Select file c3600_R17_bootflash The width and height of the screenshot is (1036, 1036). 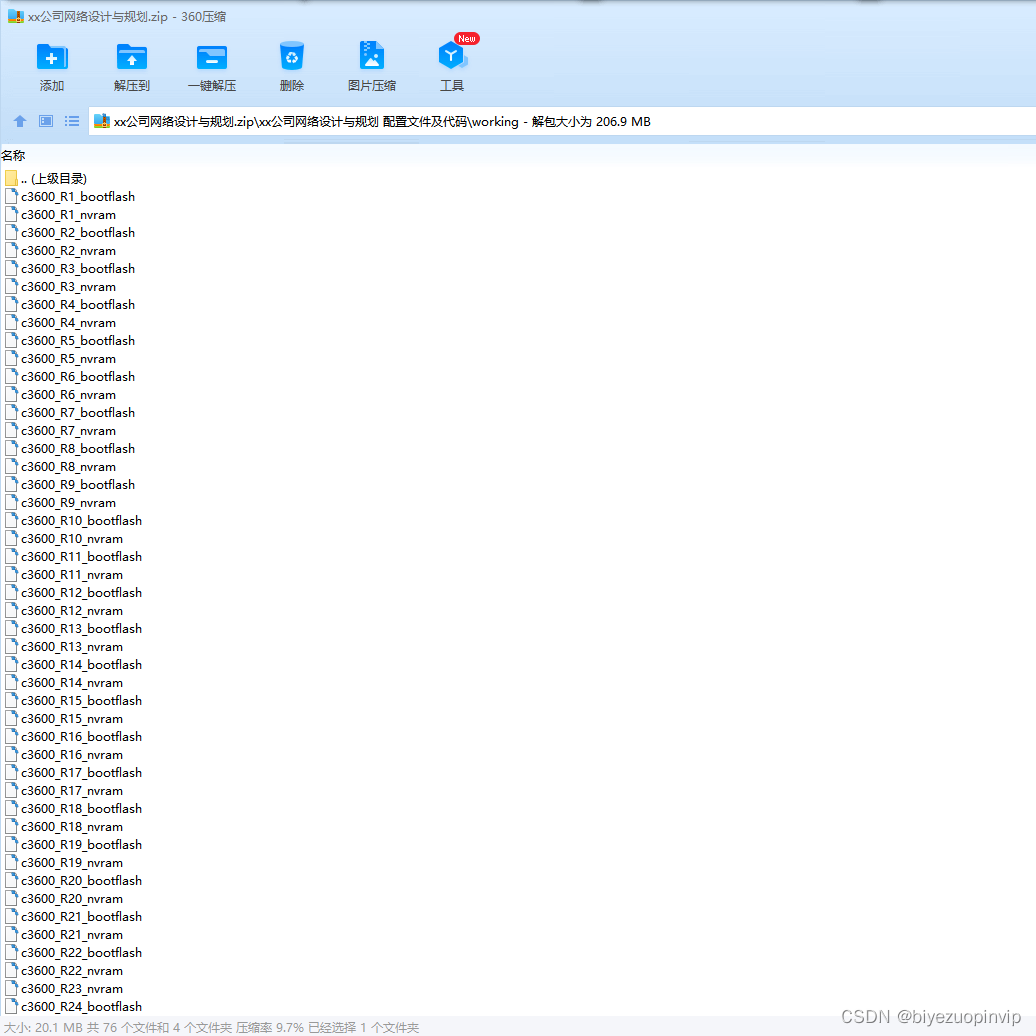(73, 773)
